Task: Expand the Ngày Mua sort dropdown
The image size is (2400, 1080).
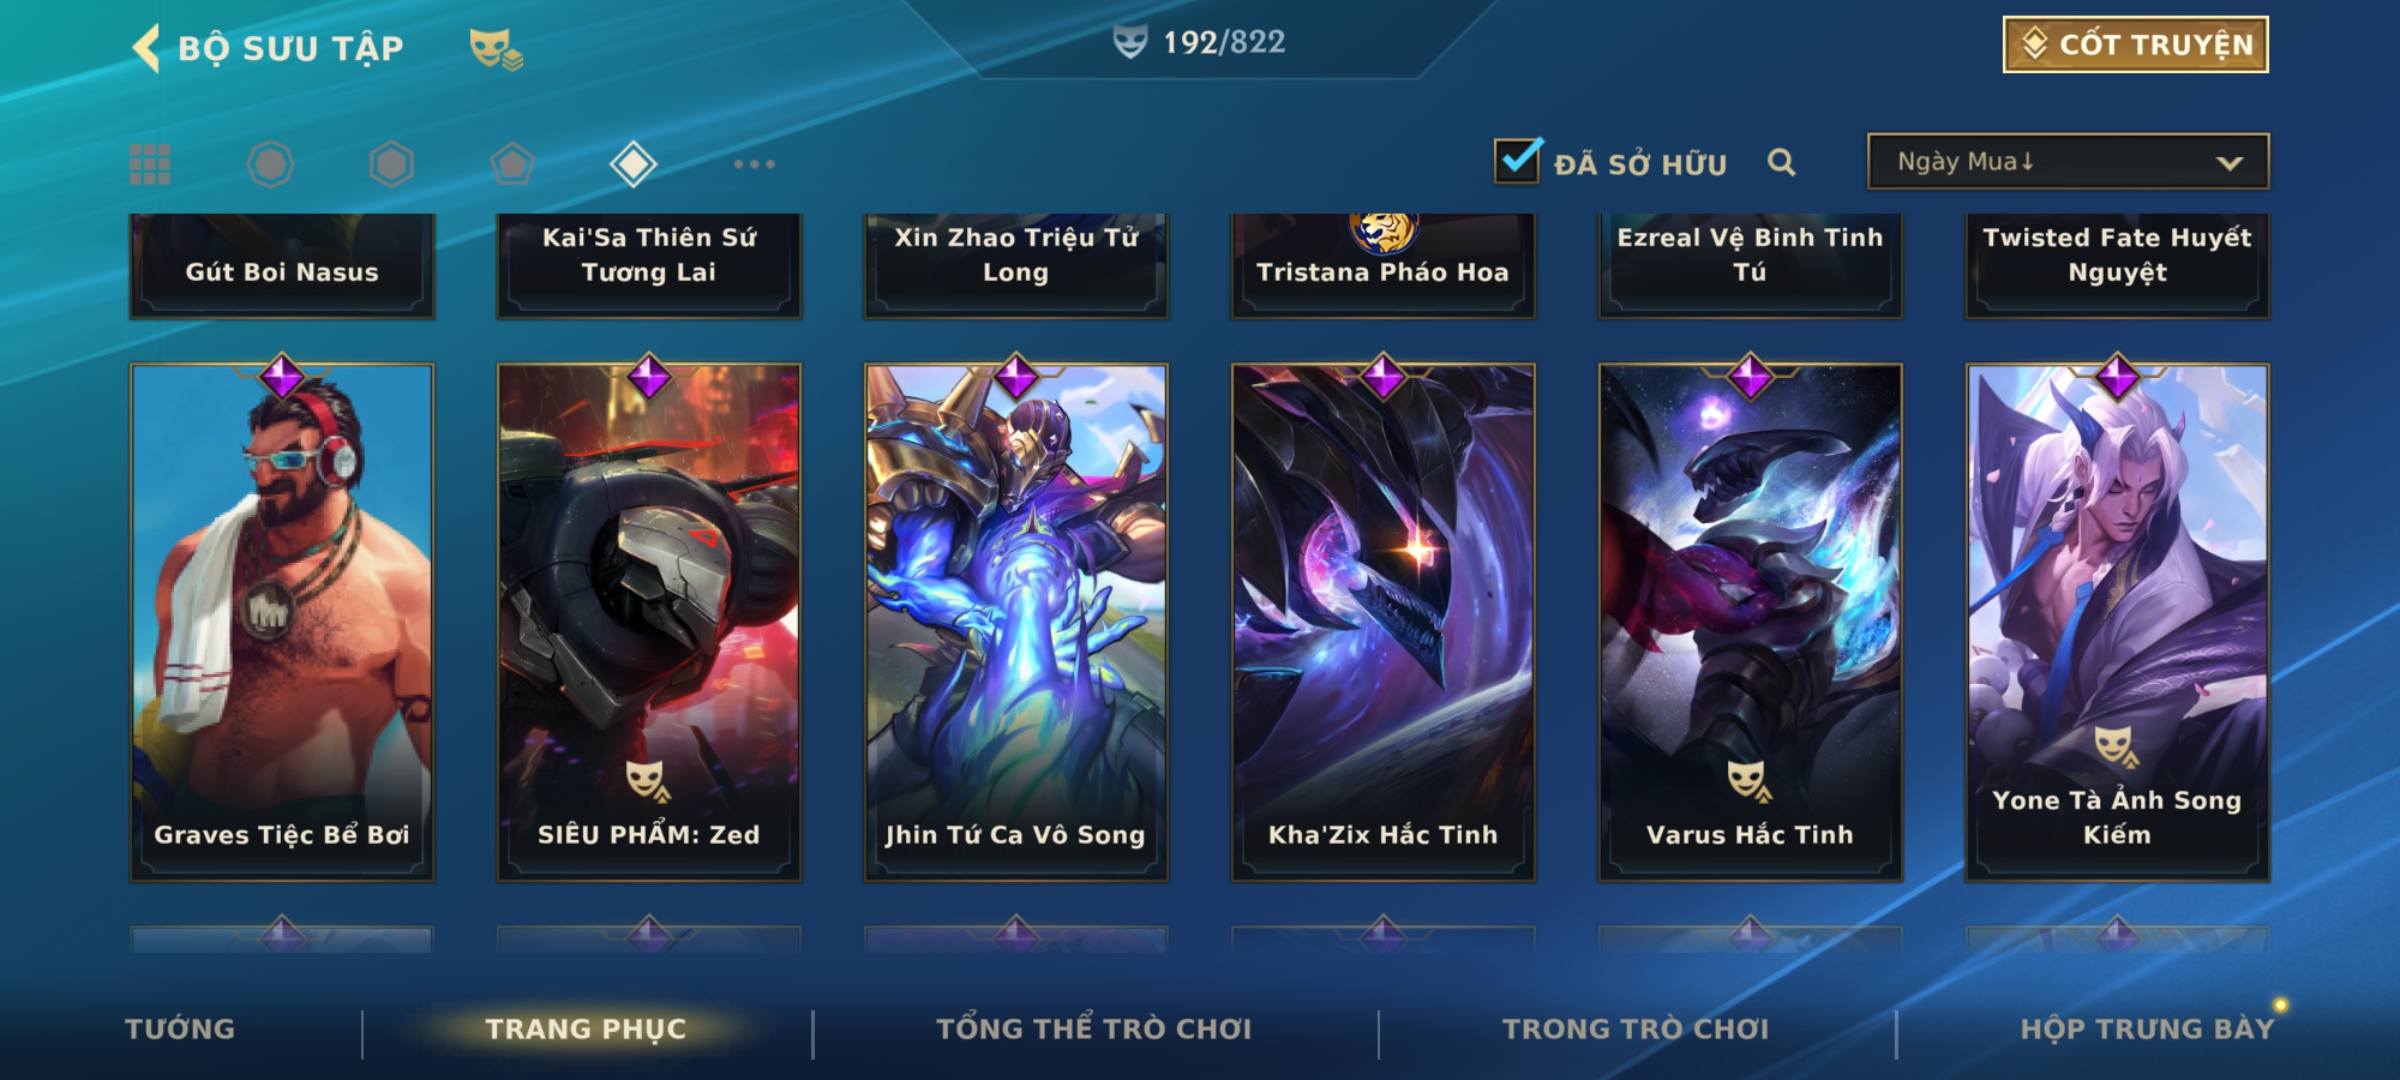Action: [2068, 161]
